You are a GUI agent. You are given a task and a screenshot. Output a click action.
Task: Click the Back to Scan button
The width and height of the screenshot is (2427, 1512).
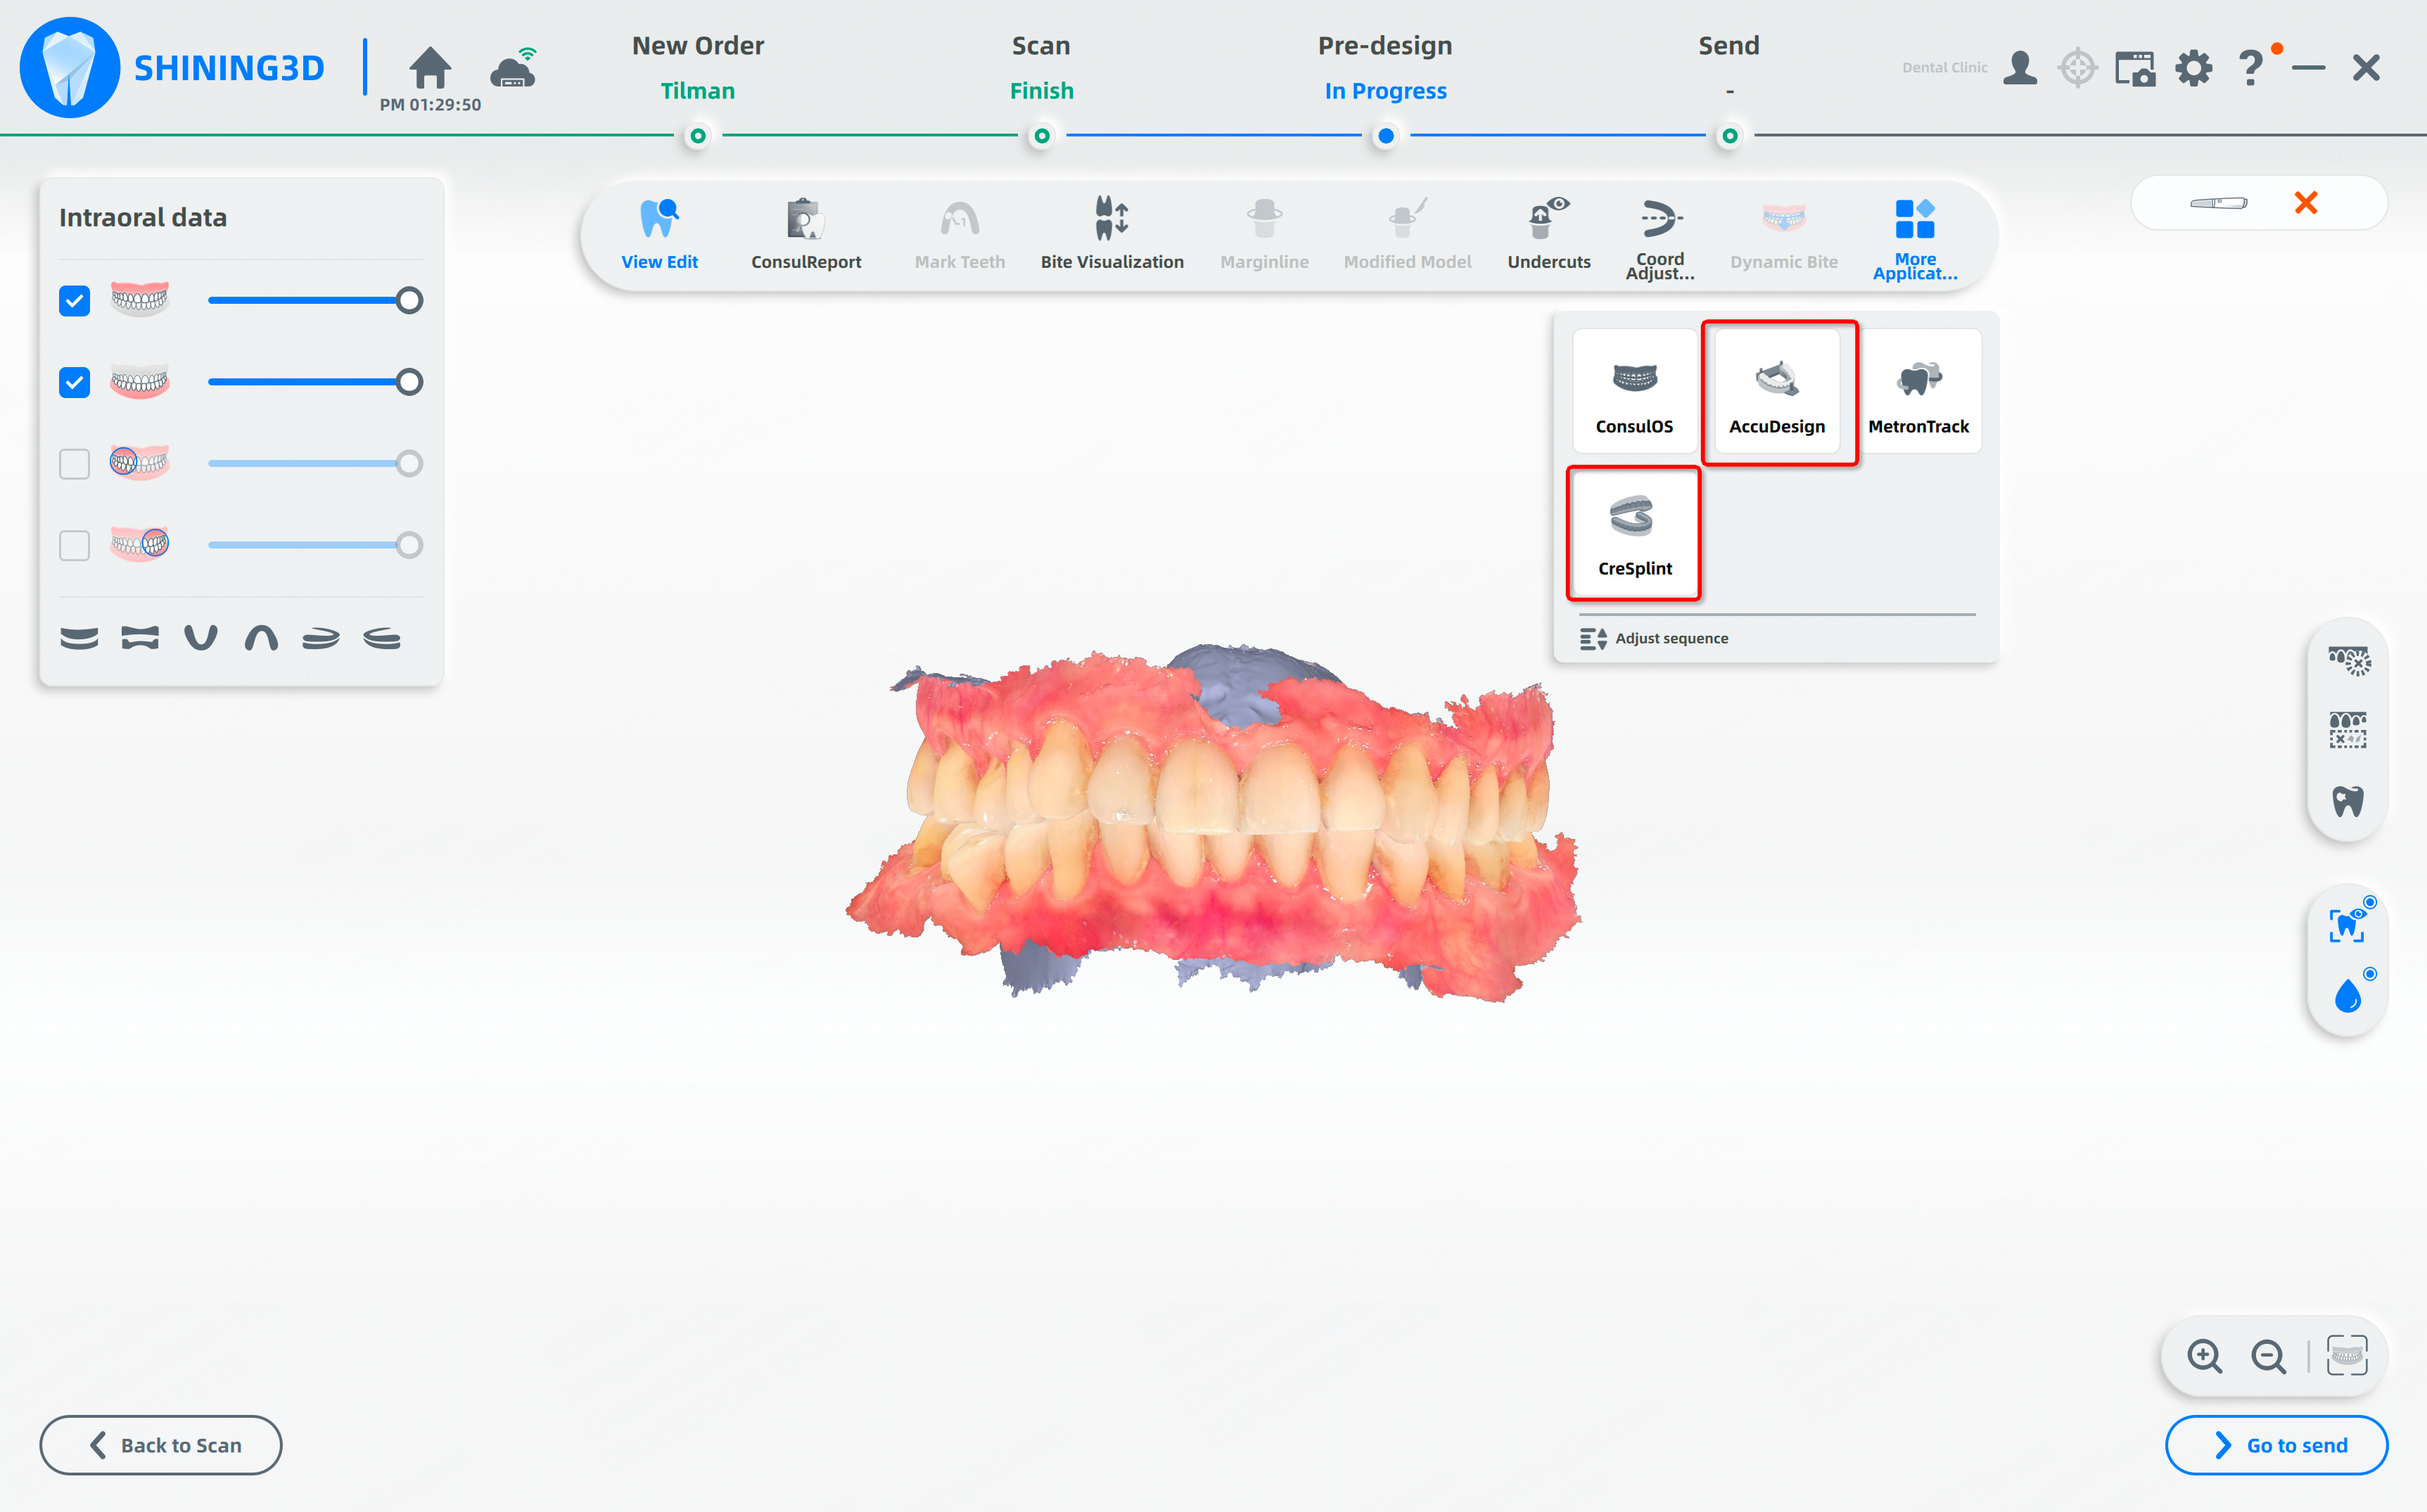pyautogui.click(x=161, y=1444)
